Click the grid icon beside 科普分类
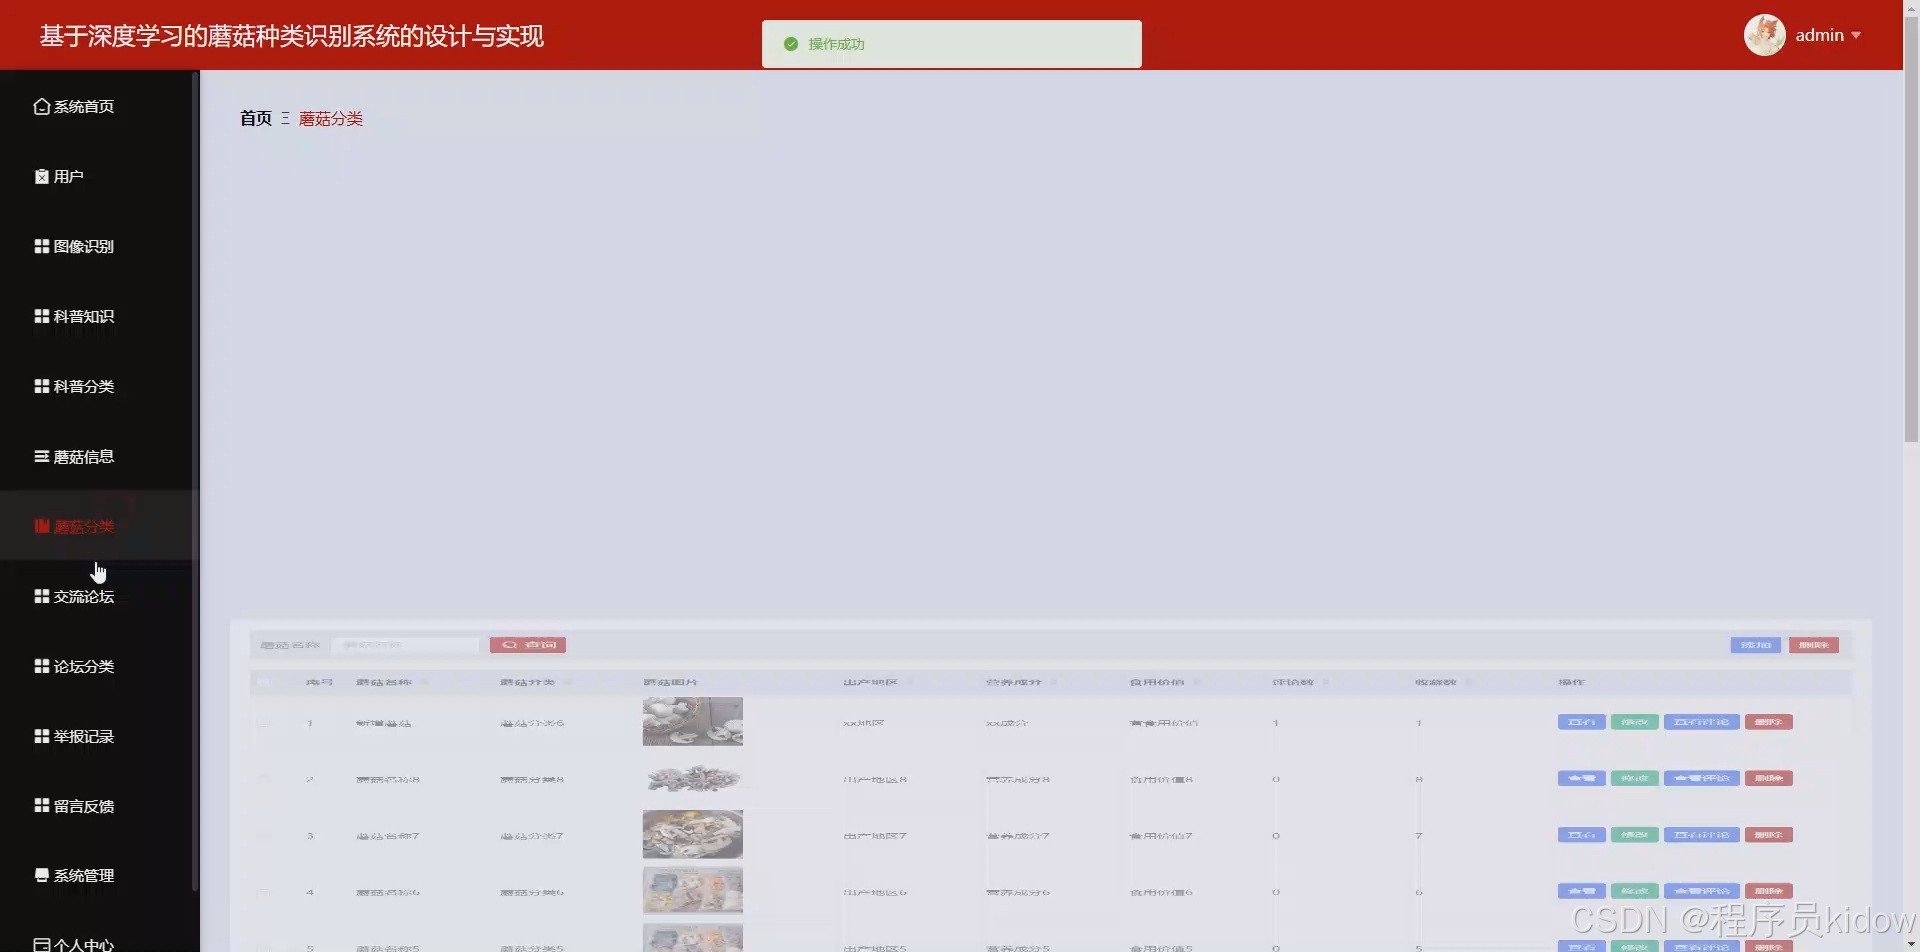 coord(41,386)
